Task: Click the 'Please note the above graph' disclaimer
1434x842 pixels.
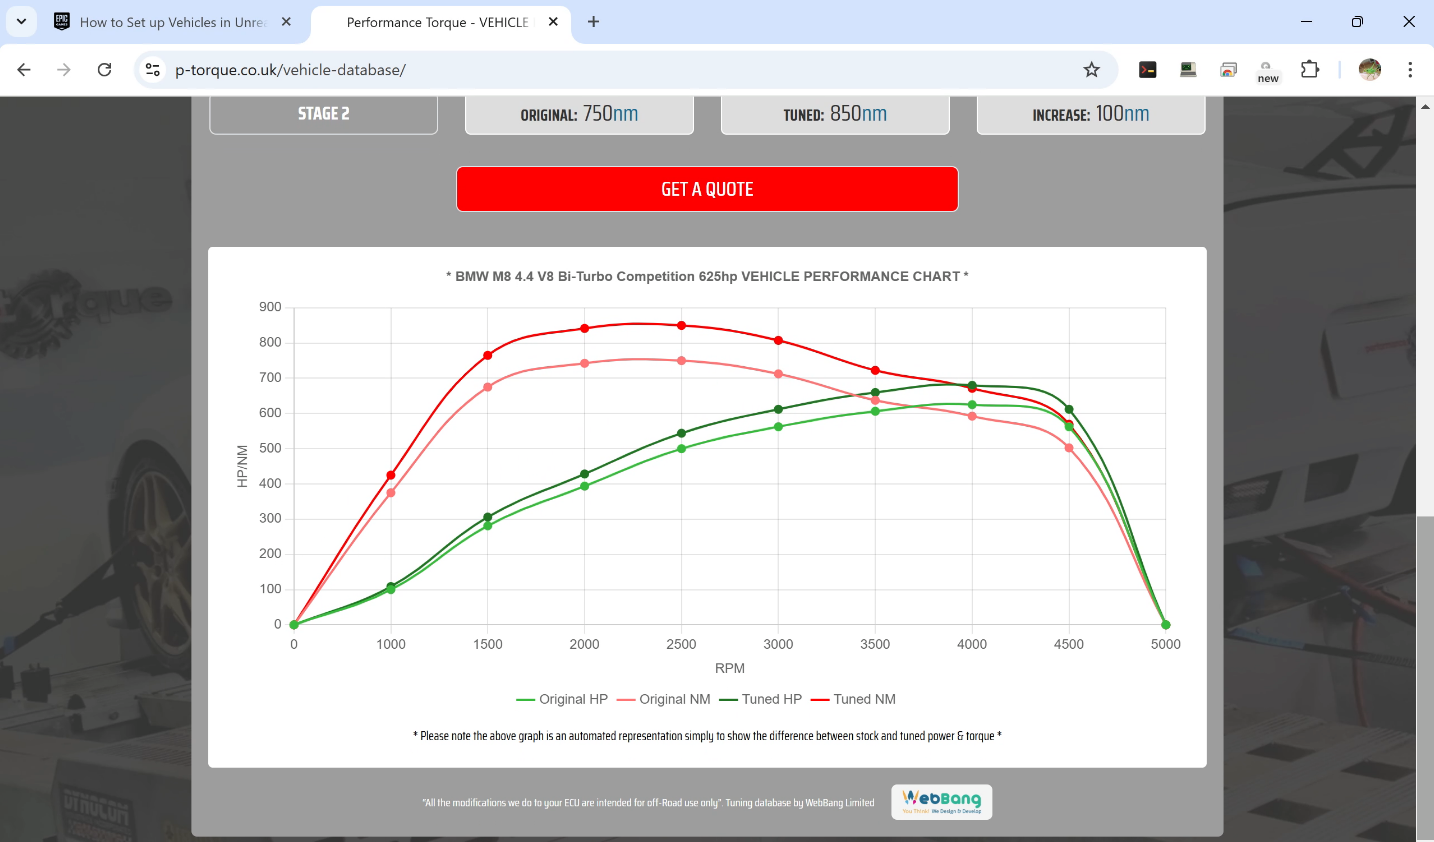Action: (707, 736)
